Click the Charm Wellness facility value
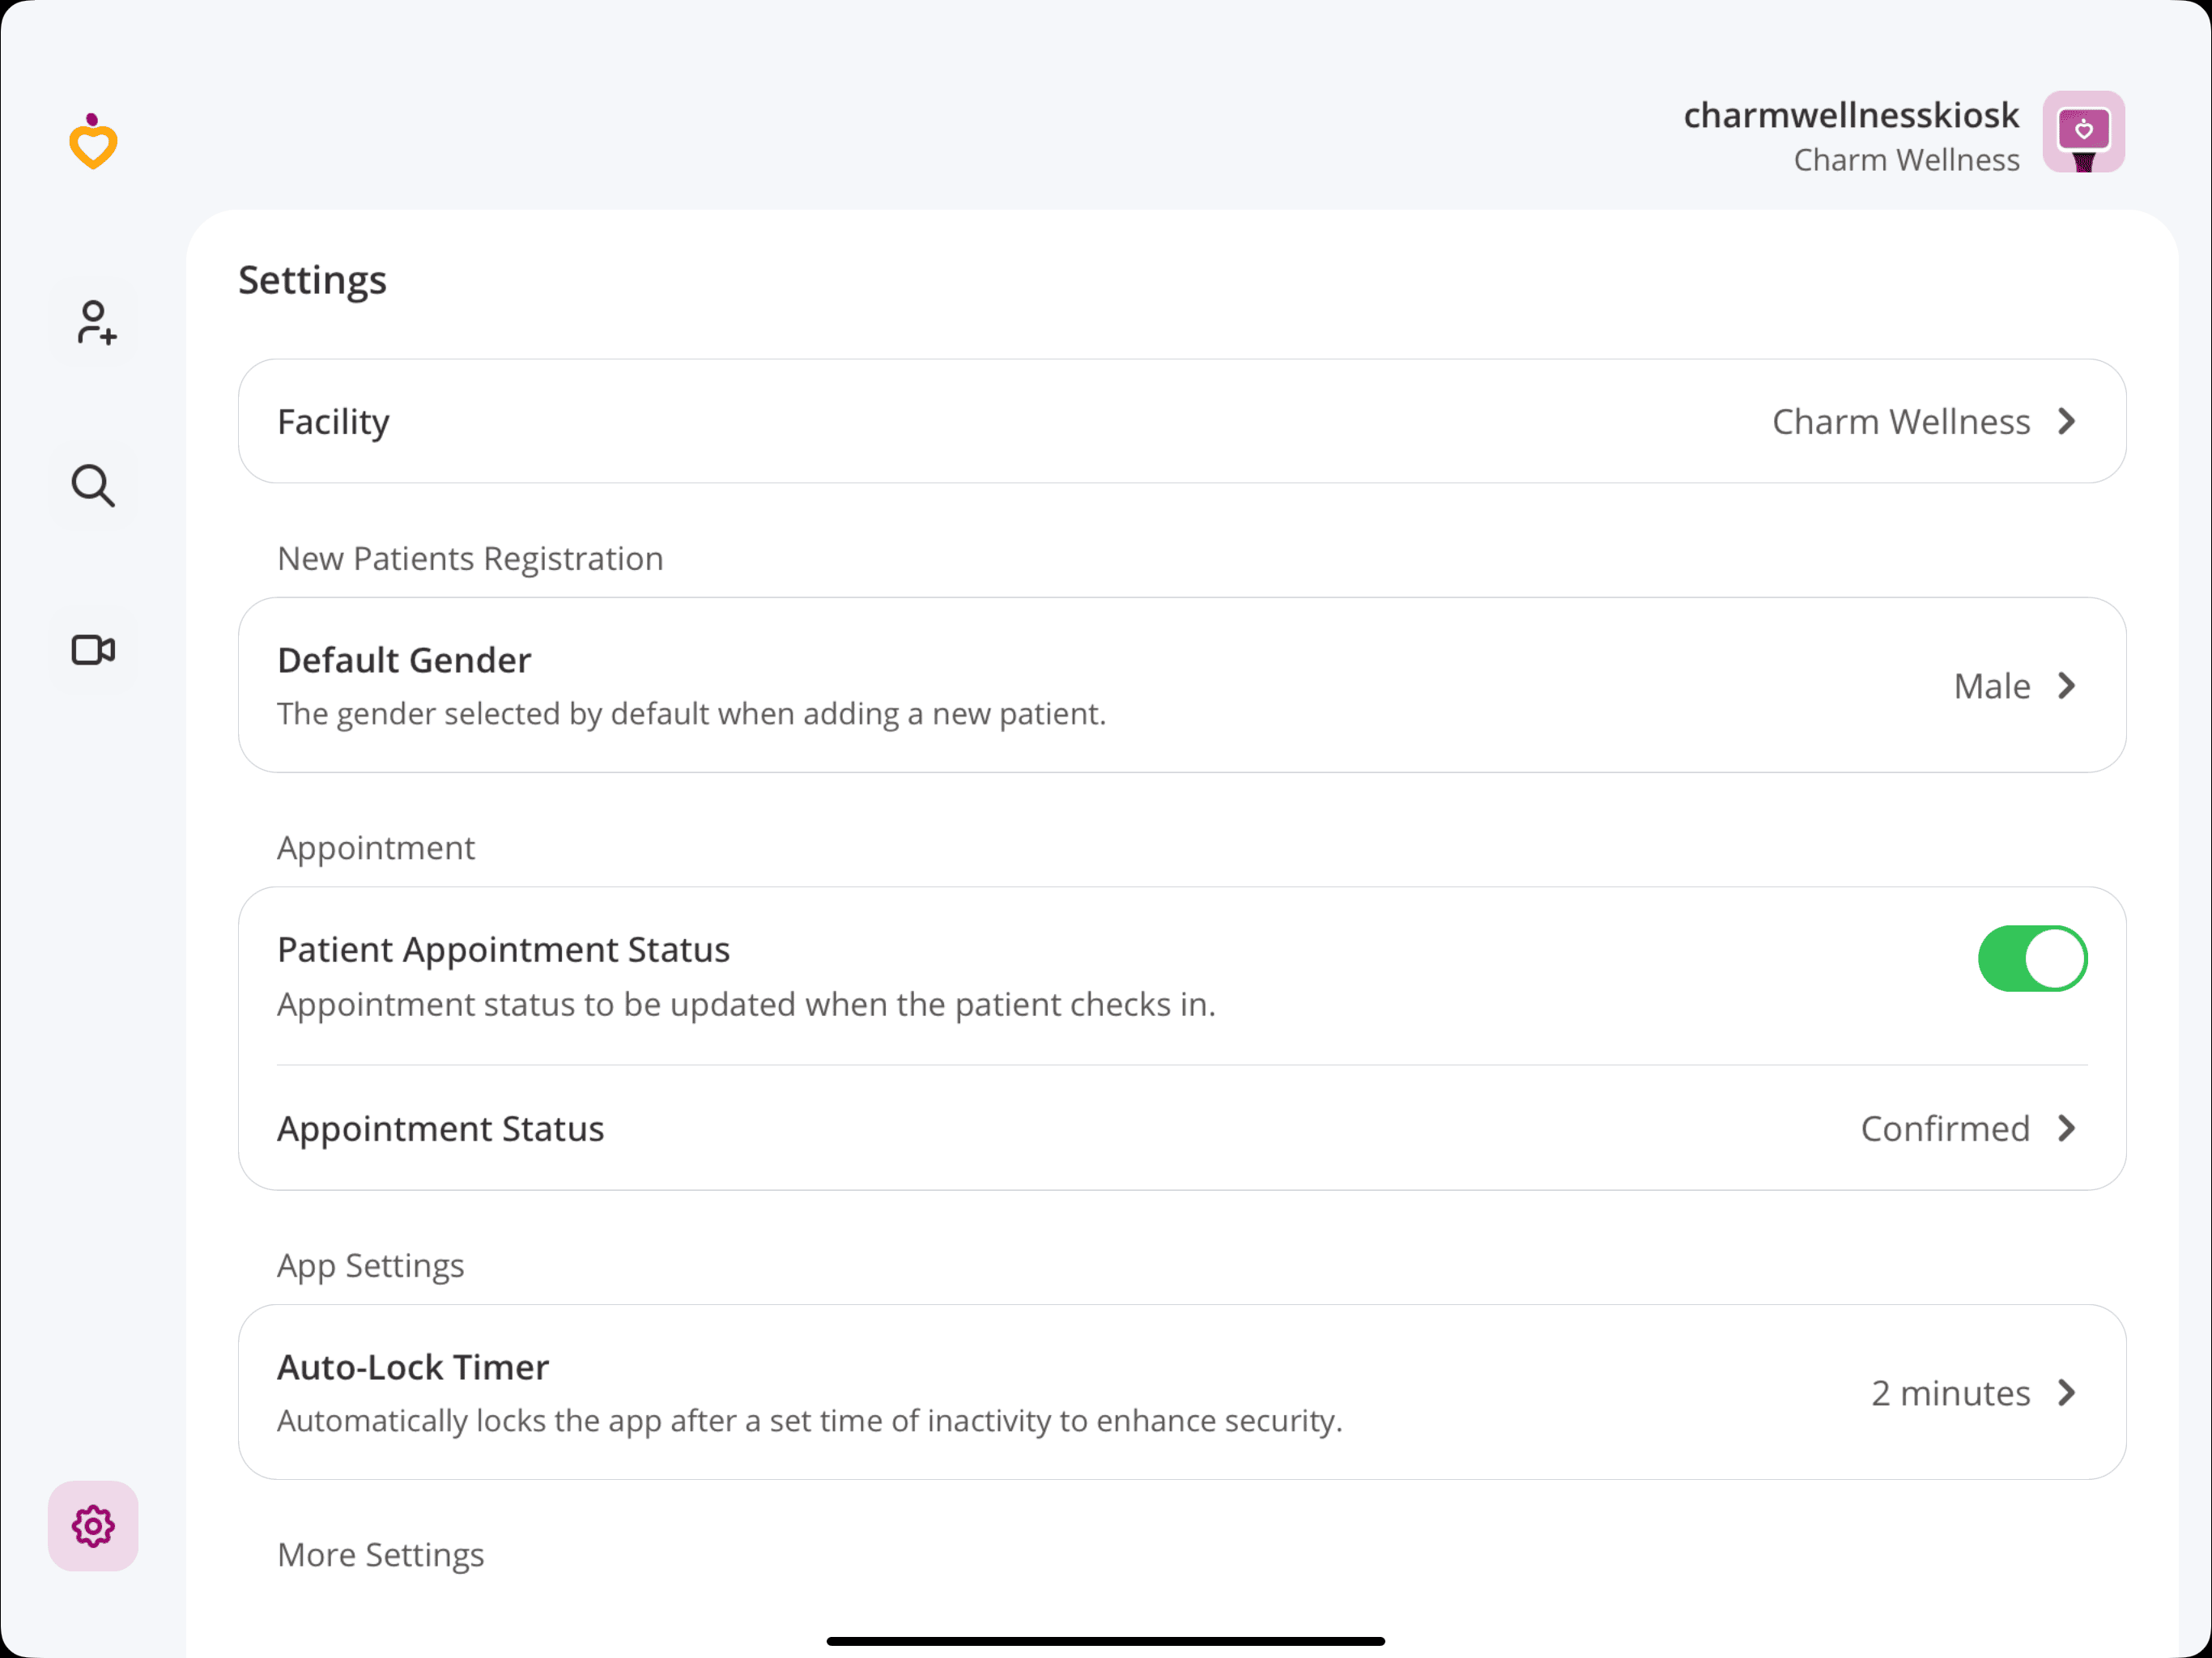The image size is (2212, 1658). 1900,421
